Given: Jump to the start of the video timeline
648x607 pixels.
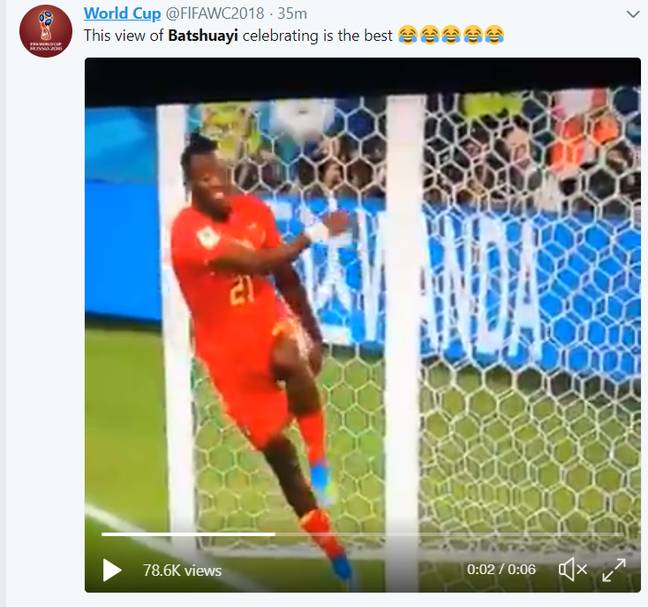Looking at the screenshot, I should 103,534.
